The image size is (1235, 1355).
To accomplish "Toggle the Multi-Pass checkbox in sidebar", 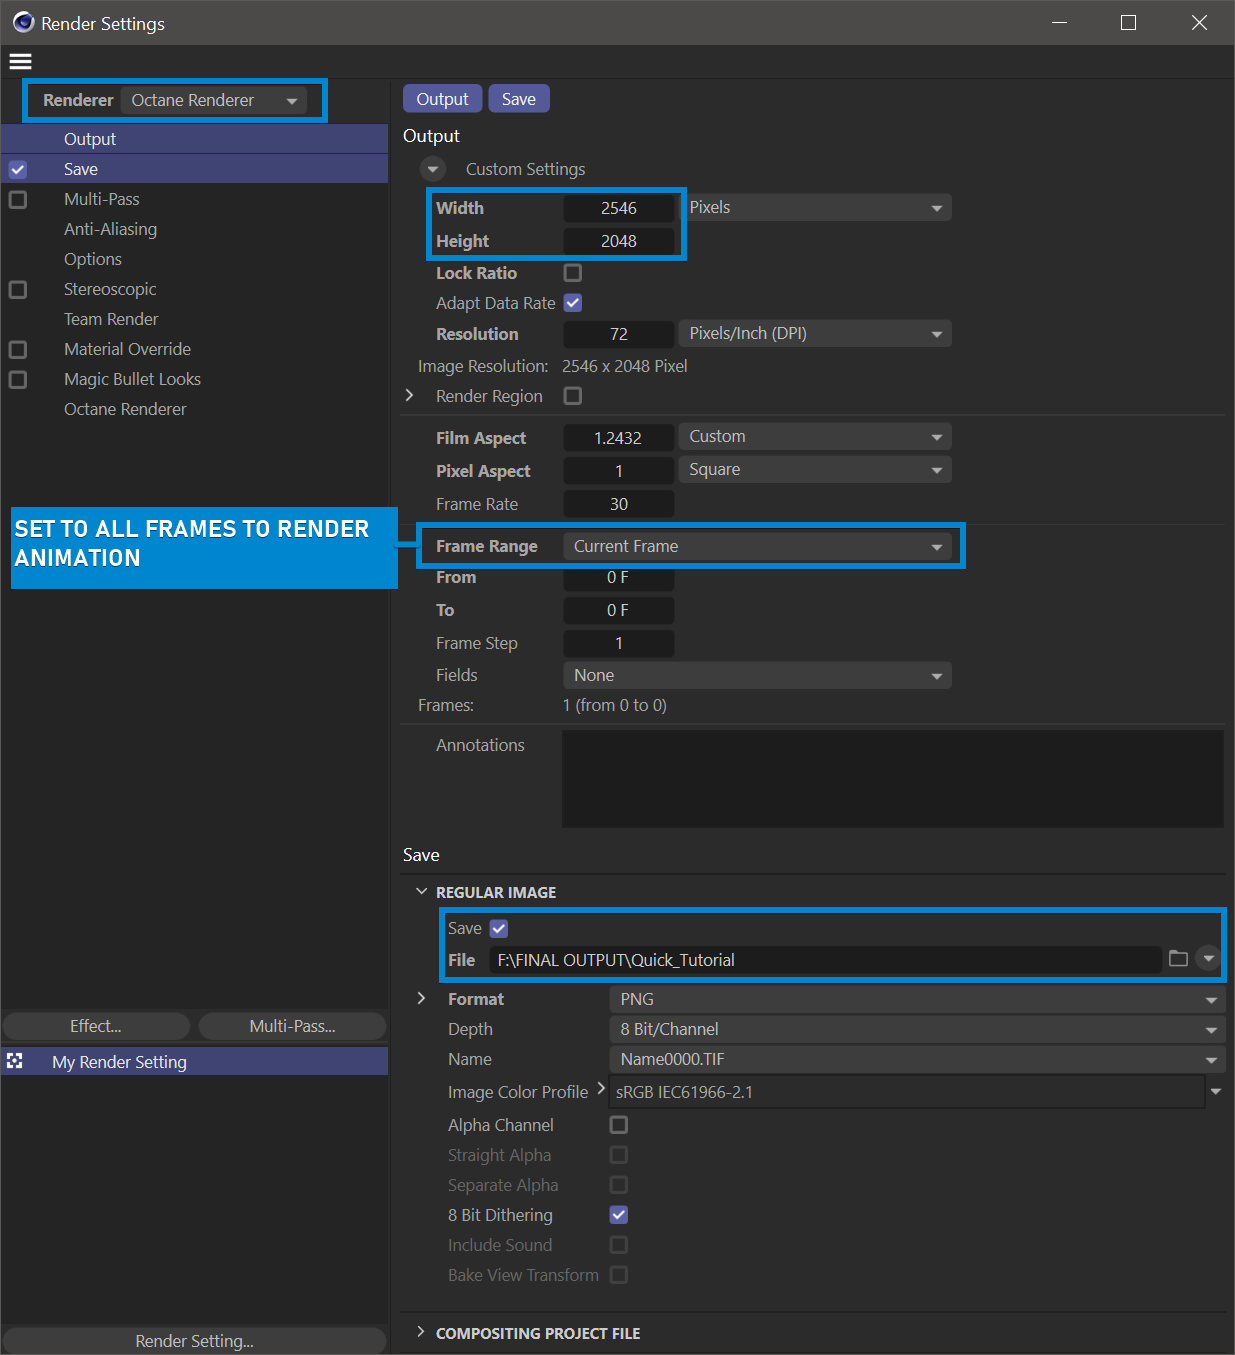I will pos(18,199).
